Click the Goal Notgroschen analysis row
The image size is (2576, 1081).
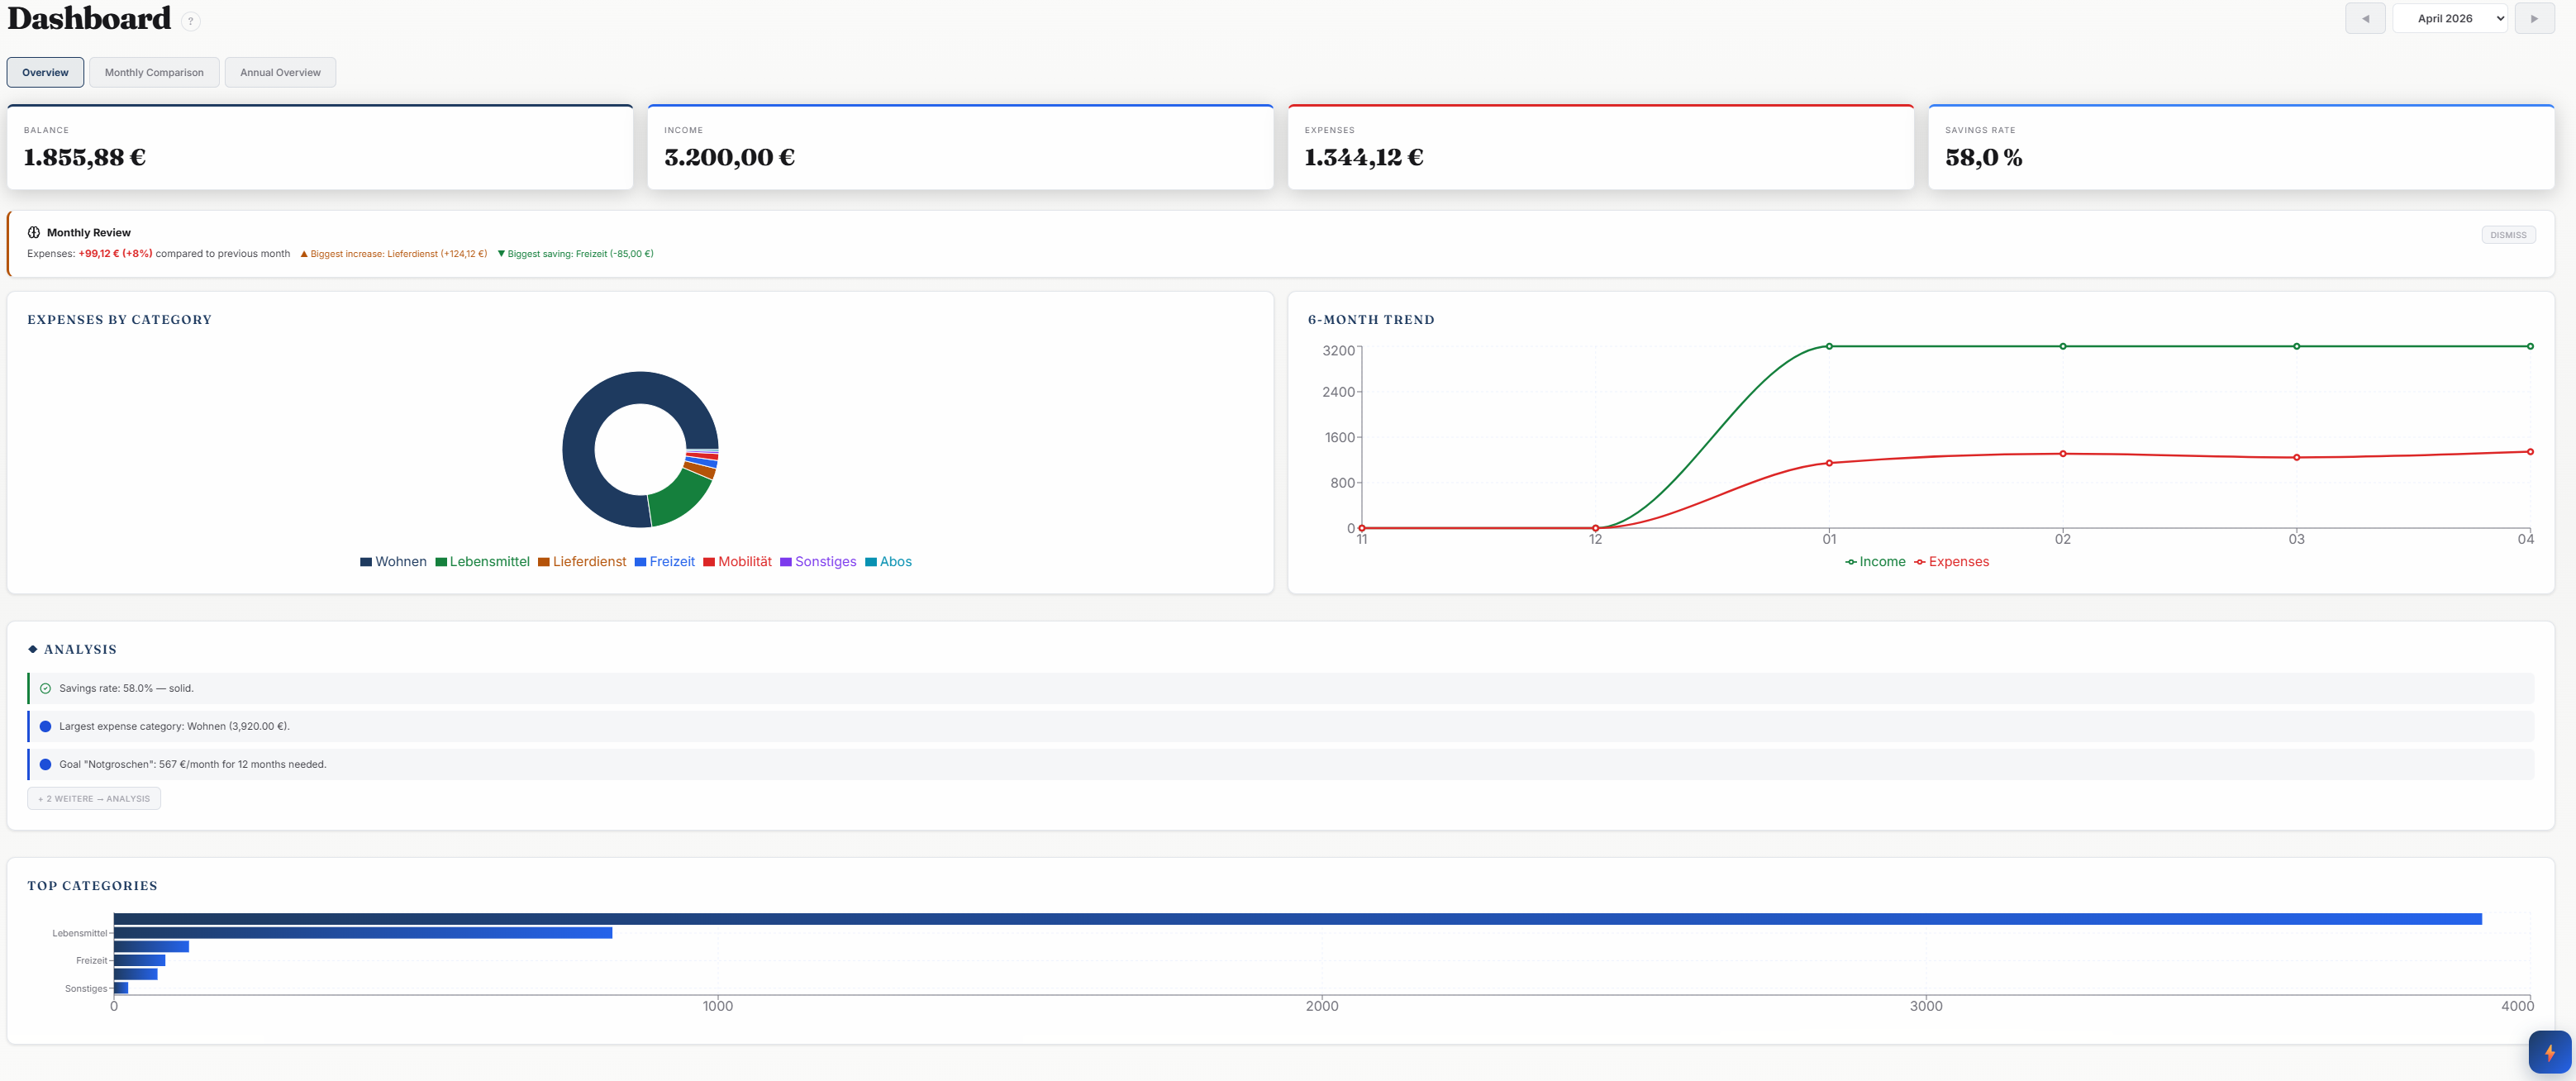point(1281,765)
